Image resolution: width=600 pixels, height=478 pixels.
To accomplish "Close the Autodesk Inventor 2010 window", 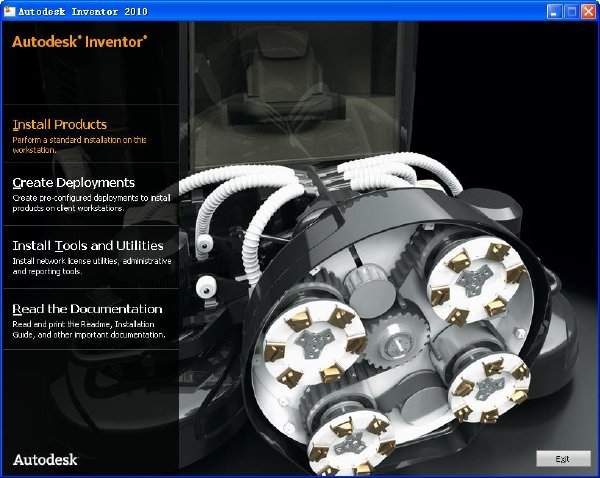I will click(589, 11).
